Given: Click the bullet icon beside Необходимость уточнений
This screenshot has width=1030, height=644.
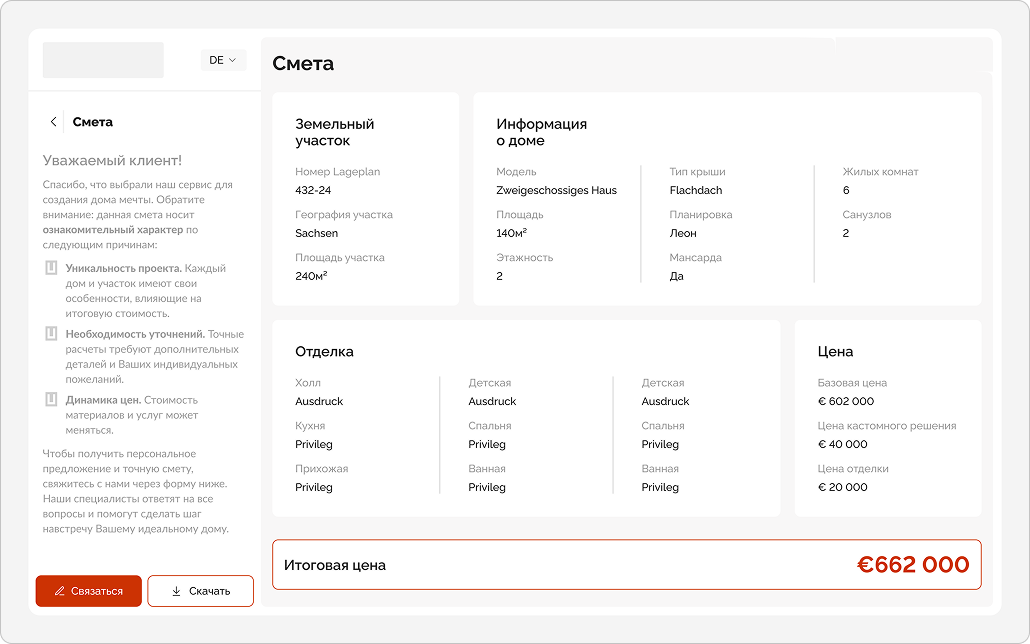Looking at the screenshot, I should [51, 334].
